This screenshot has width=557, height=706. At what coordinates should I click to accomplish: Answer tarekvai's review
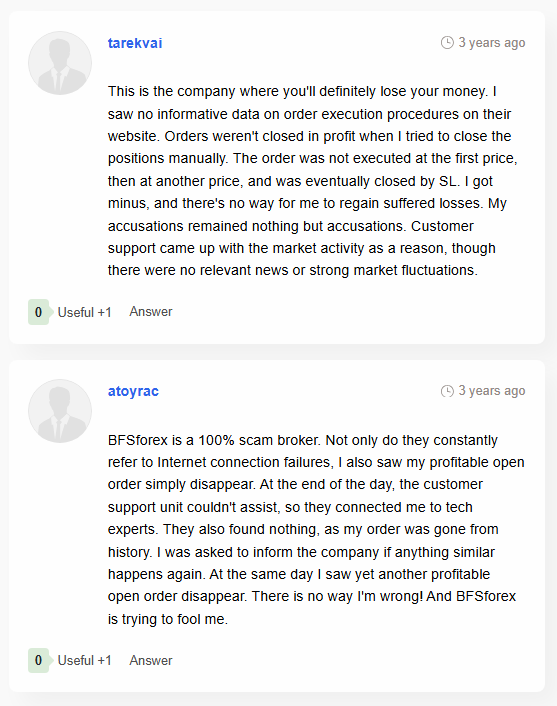151,312
